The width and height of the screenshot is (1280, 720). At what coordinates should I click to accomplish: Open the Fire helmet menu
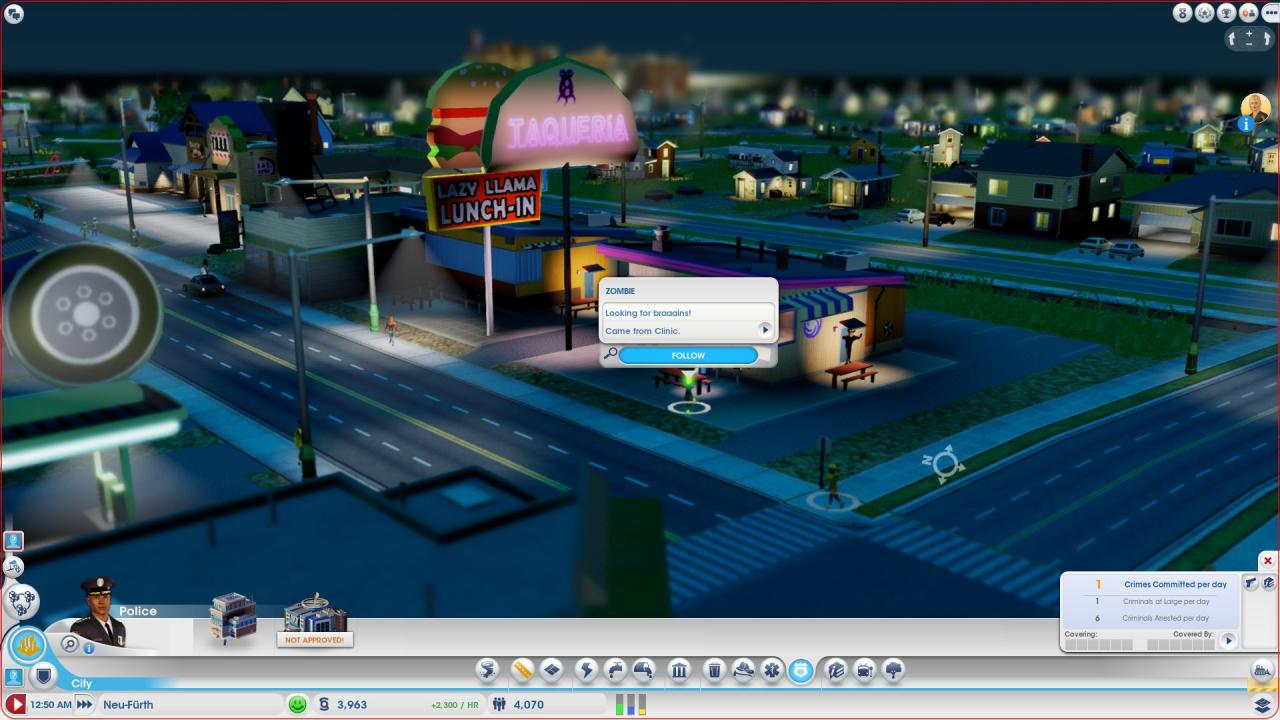(743, 670)
